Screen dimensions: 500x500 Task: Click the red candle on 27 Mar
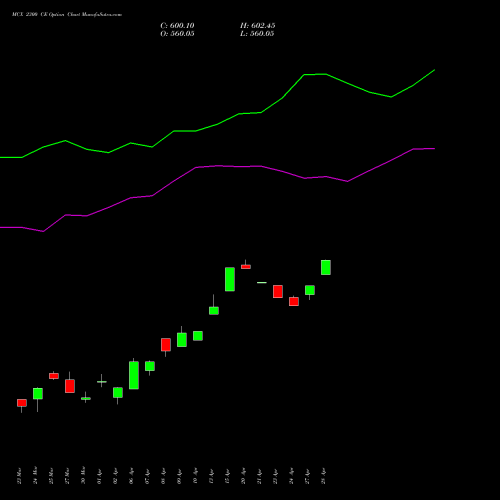tap(70, 386)
